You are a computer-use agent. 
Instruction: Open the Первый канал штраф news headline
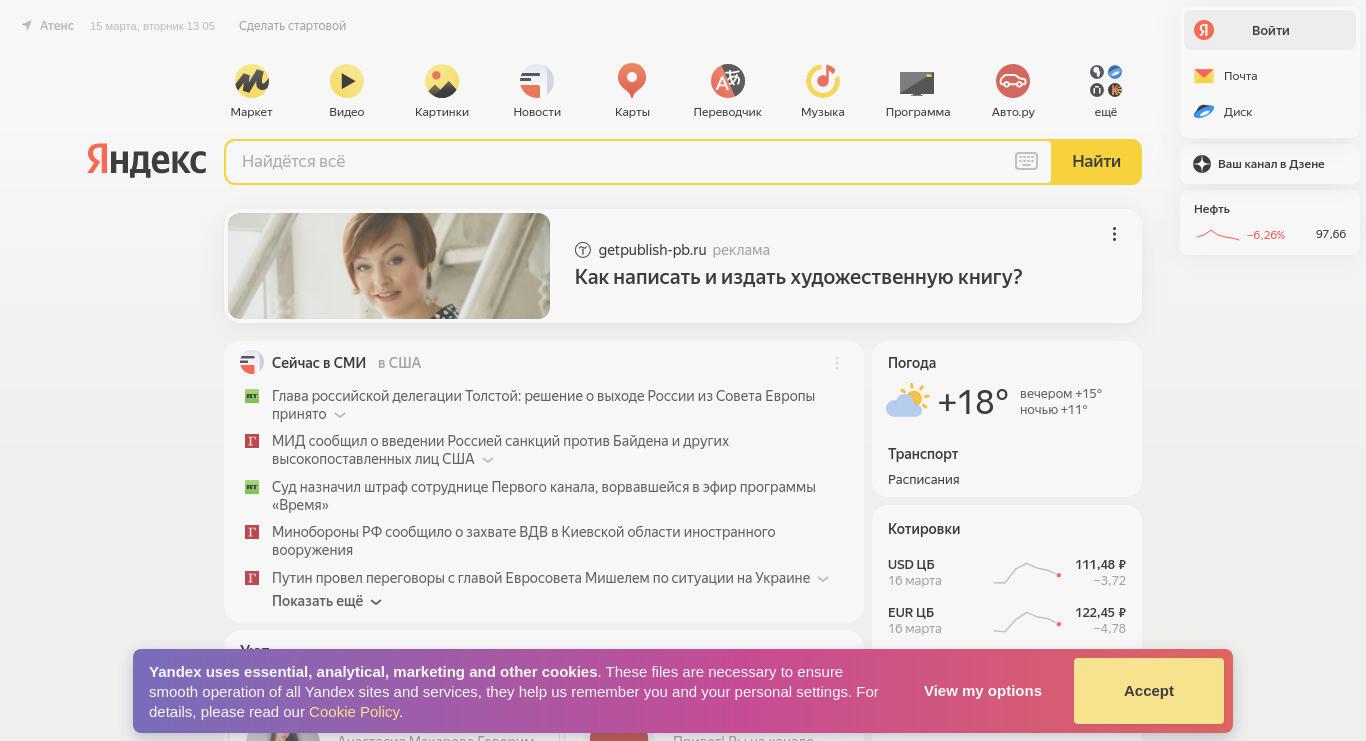544,496
